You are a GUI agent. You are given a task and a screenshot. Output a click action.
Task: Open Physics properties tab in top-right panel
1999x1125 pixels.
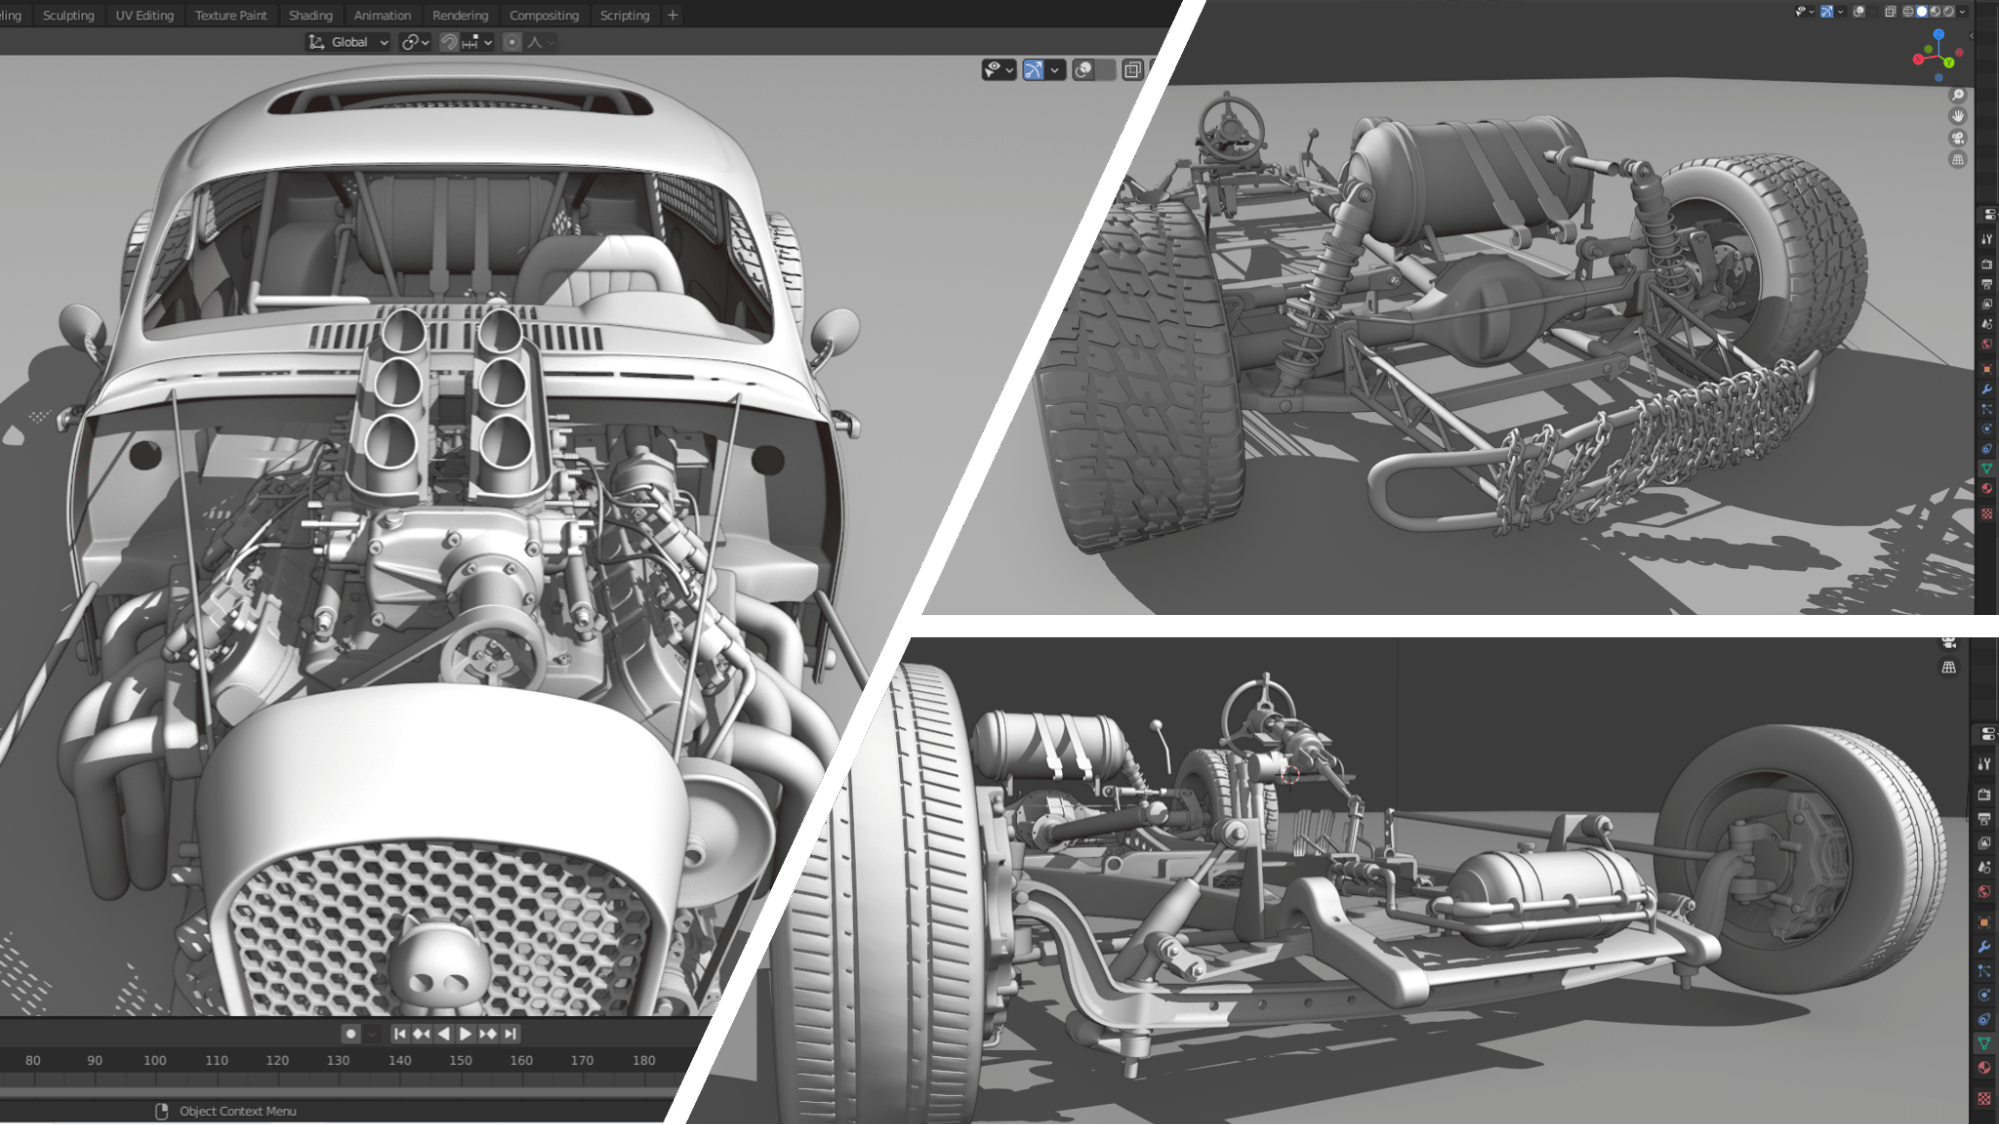point(1987,429)
